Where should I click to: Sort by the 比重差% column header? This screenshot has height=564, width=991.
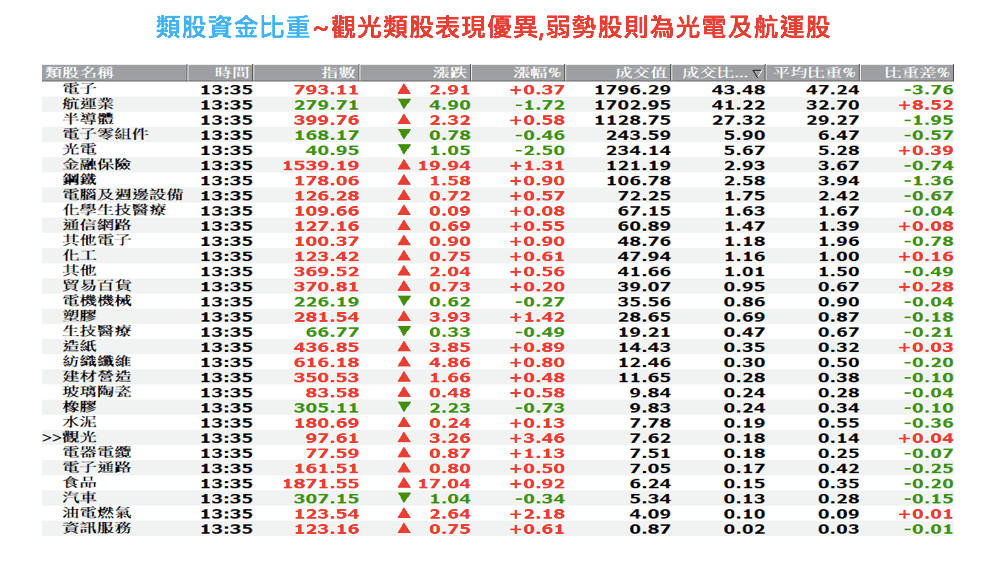[918, 73]
